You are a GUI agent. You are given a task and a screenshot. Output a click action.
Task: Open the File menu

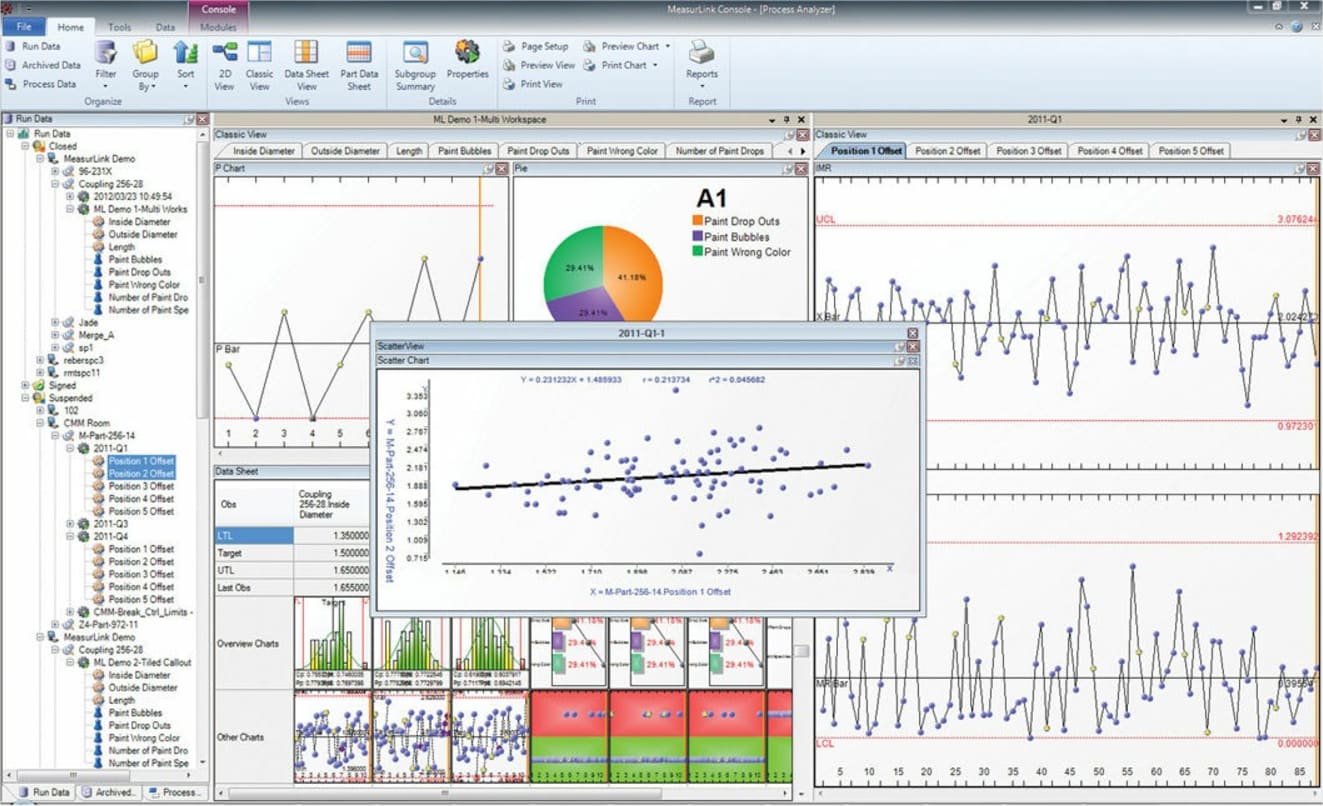click(24, 27)
